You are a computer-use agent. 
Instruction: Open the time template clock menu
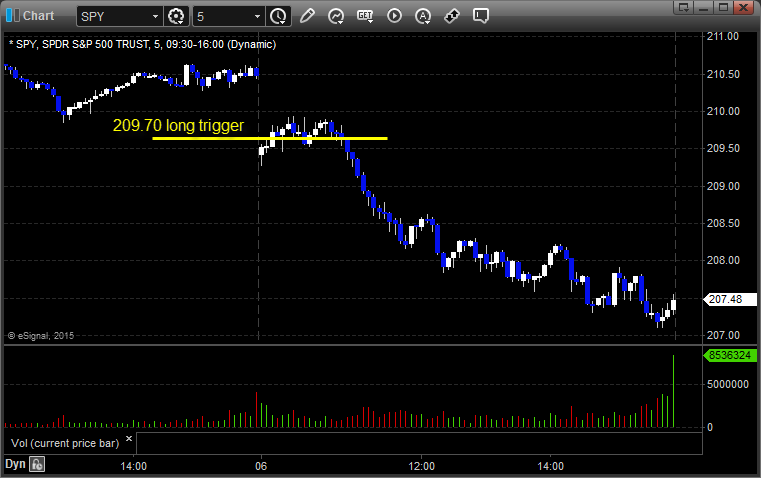[x=278, y=16]
